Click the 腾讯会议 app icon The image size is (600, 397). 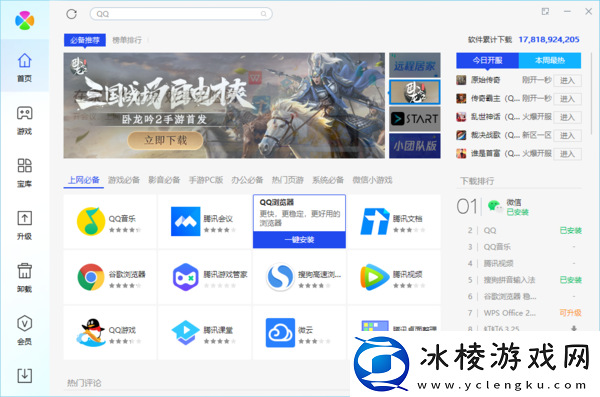tap(185, 221)
